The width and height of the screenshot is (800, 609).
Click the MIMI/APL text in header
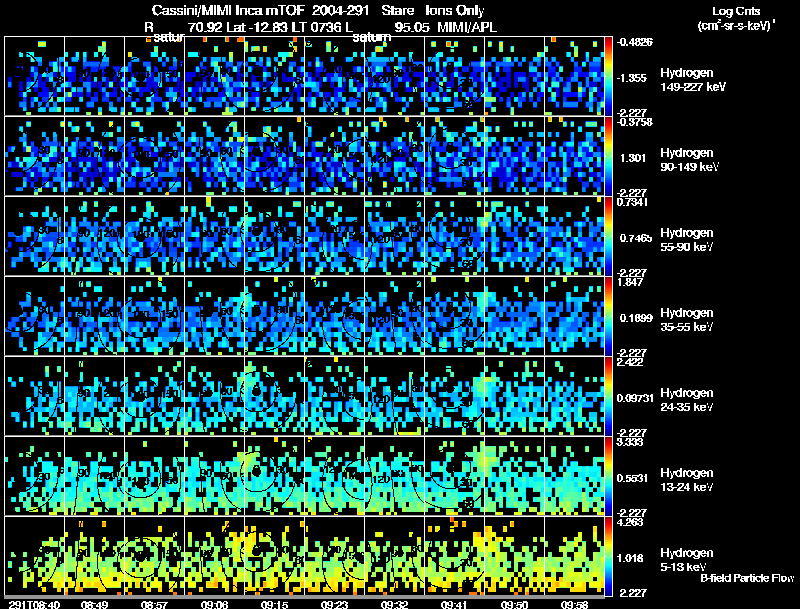[x=466, y=27]
